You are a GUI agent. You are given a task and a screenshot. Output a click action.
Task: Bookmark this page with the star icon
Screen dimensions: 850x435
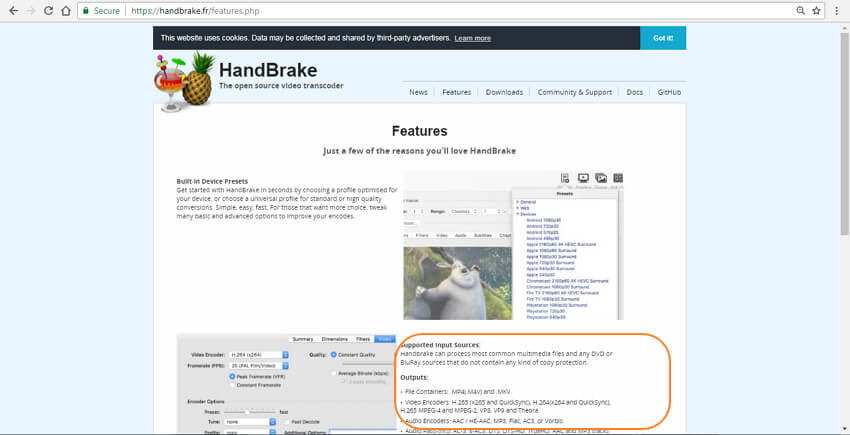816,11
